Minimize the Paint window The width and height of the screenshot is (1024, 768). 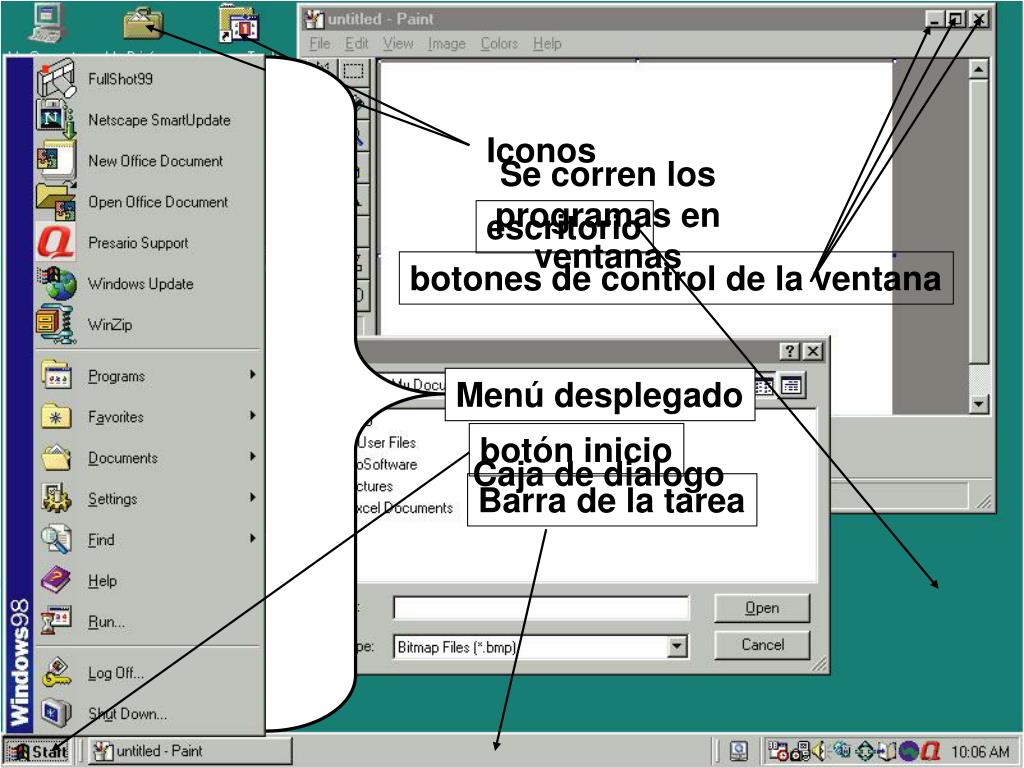click(934, 20)
